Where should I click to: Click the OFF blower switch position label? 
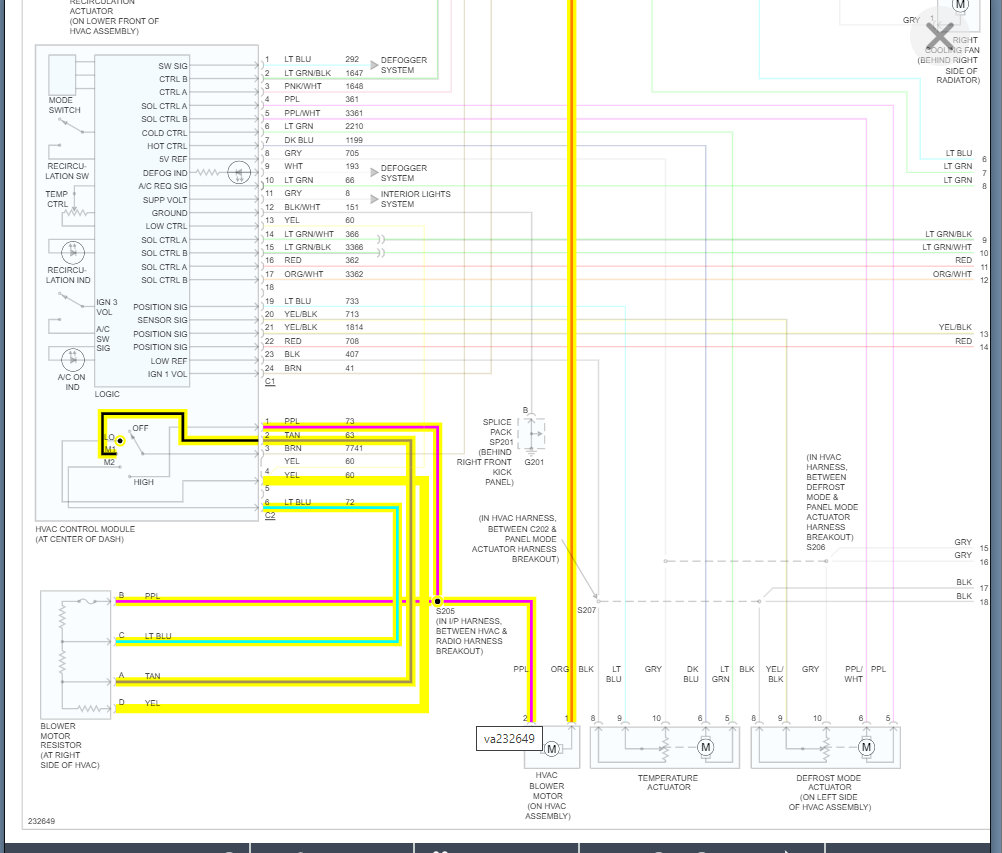point(141,428)
